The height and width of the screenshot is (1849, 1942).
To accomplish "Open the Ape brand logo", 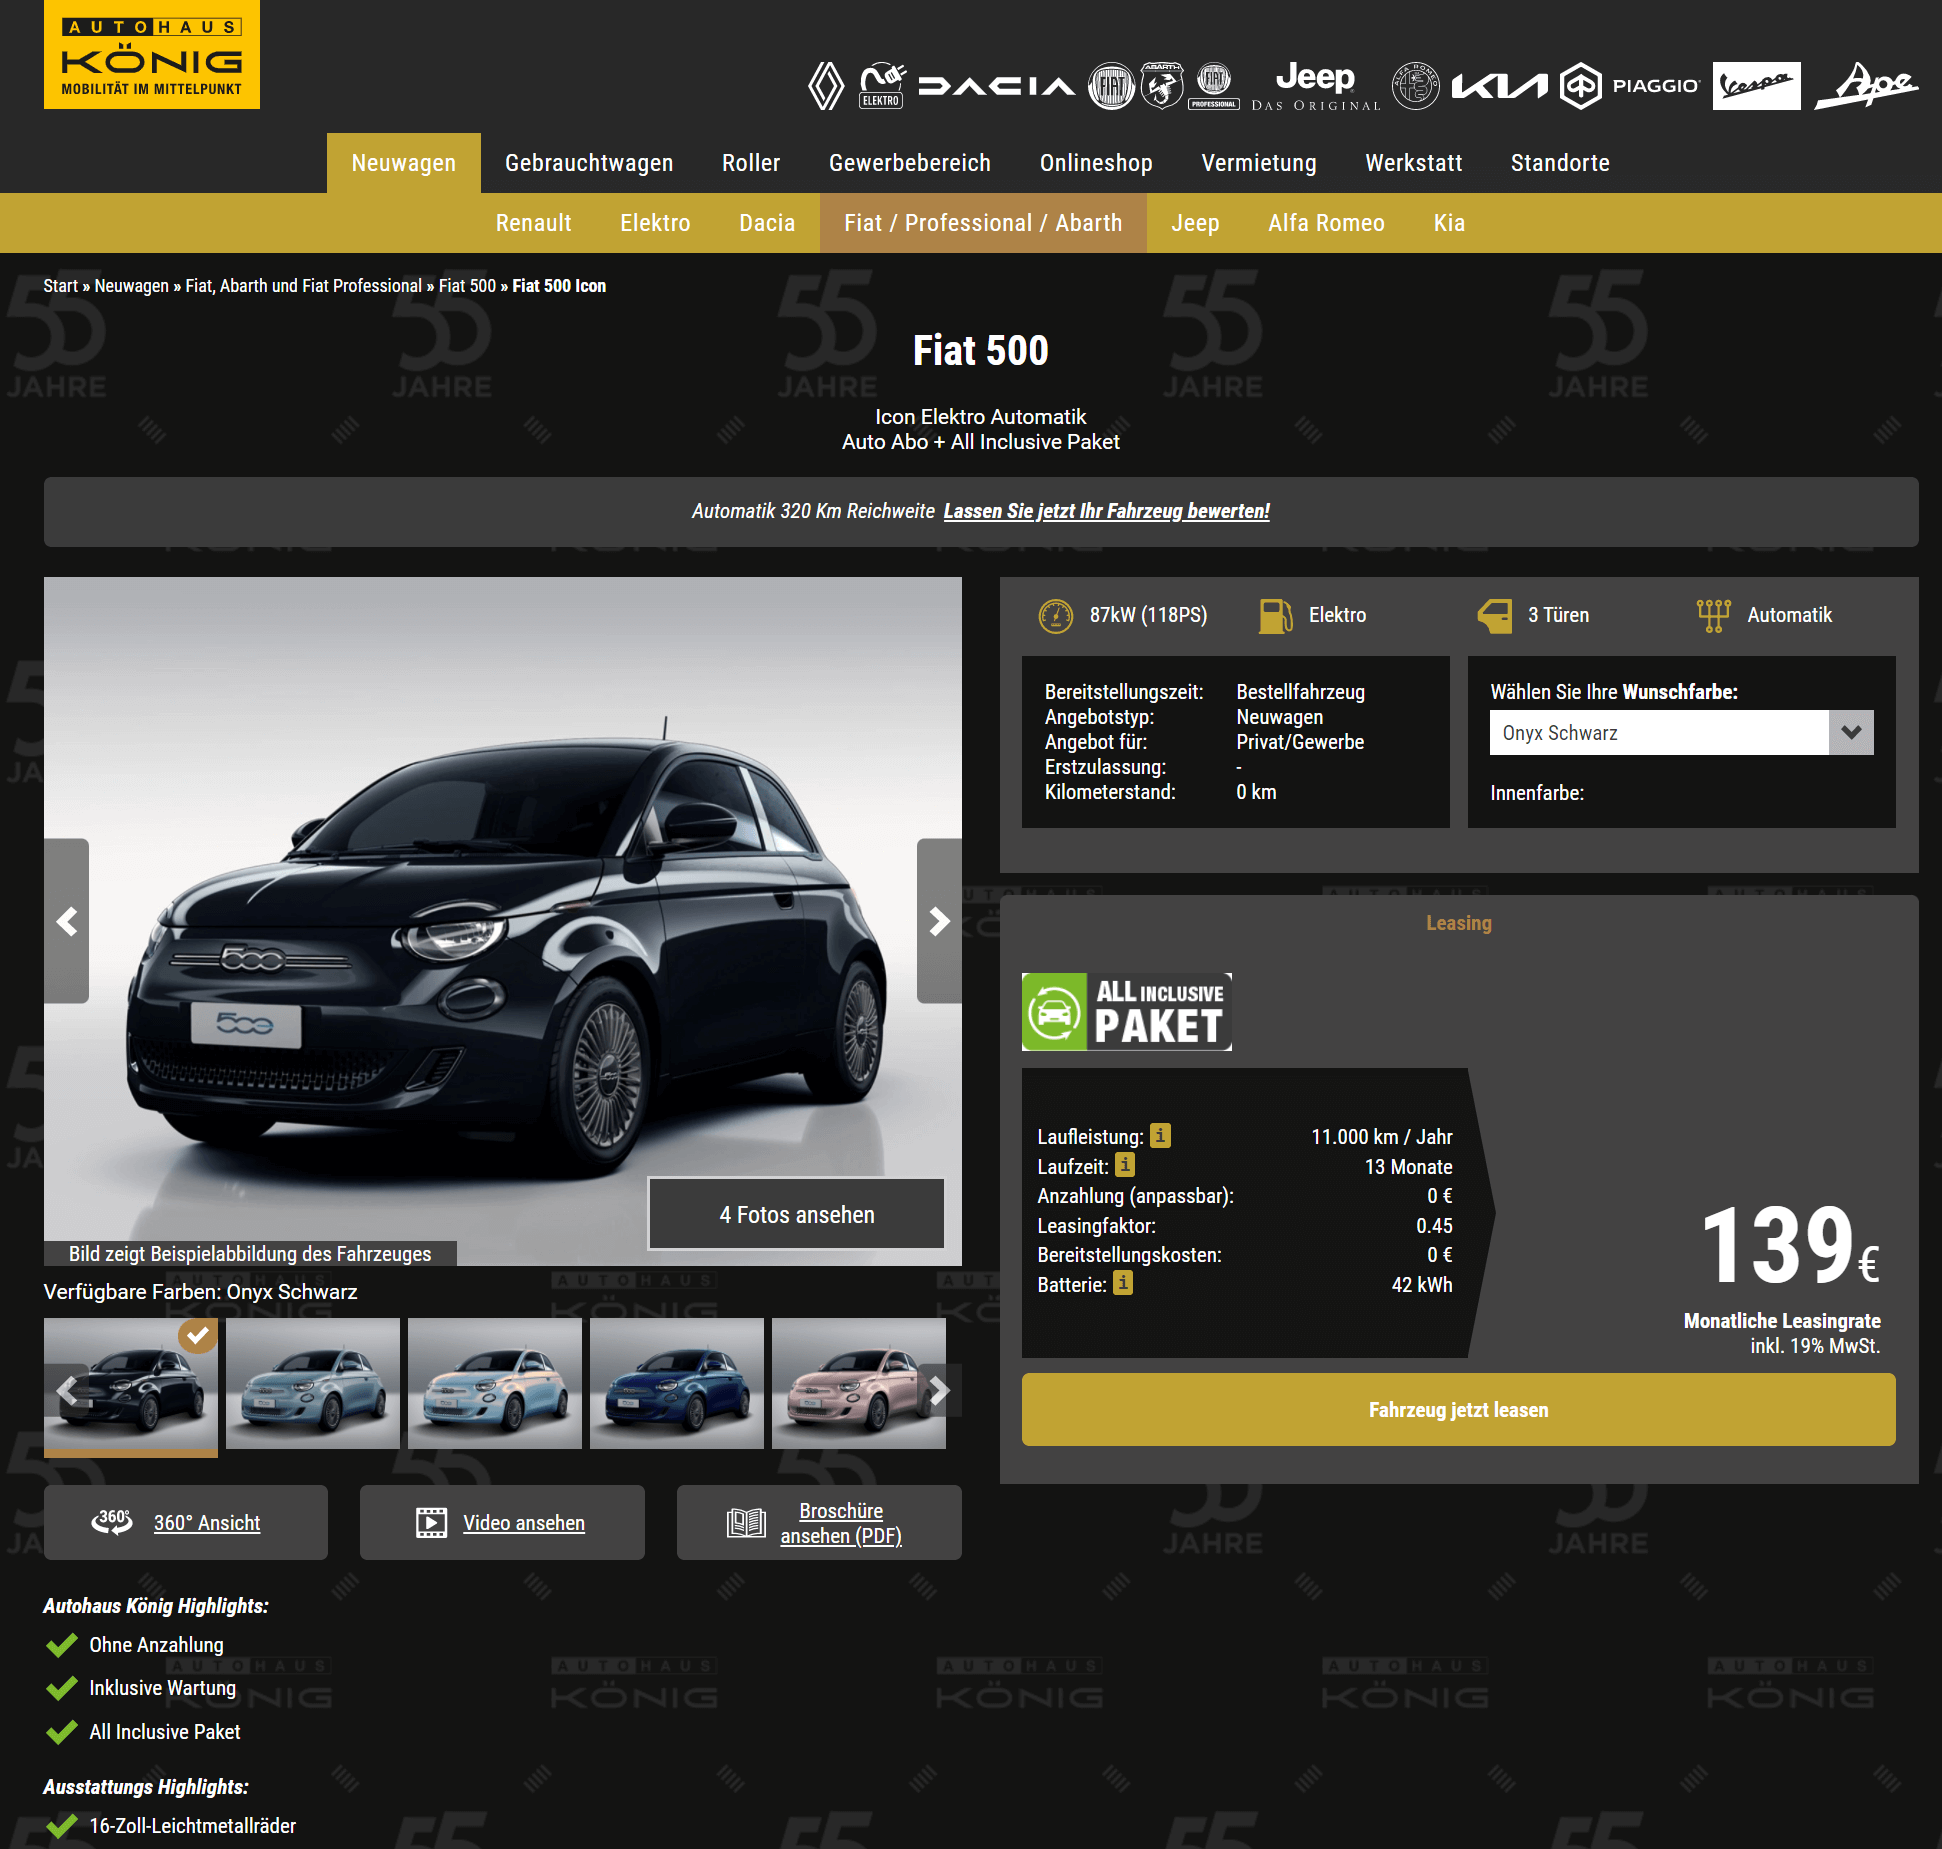I will click(1866, 86).
